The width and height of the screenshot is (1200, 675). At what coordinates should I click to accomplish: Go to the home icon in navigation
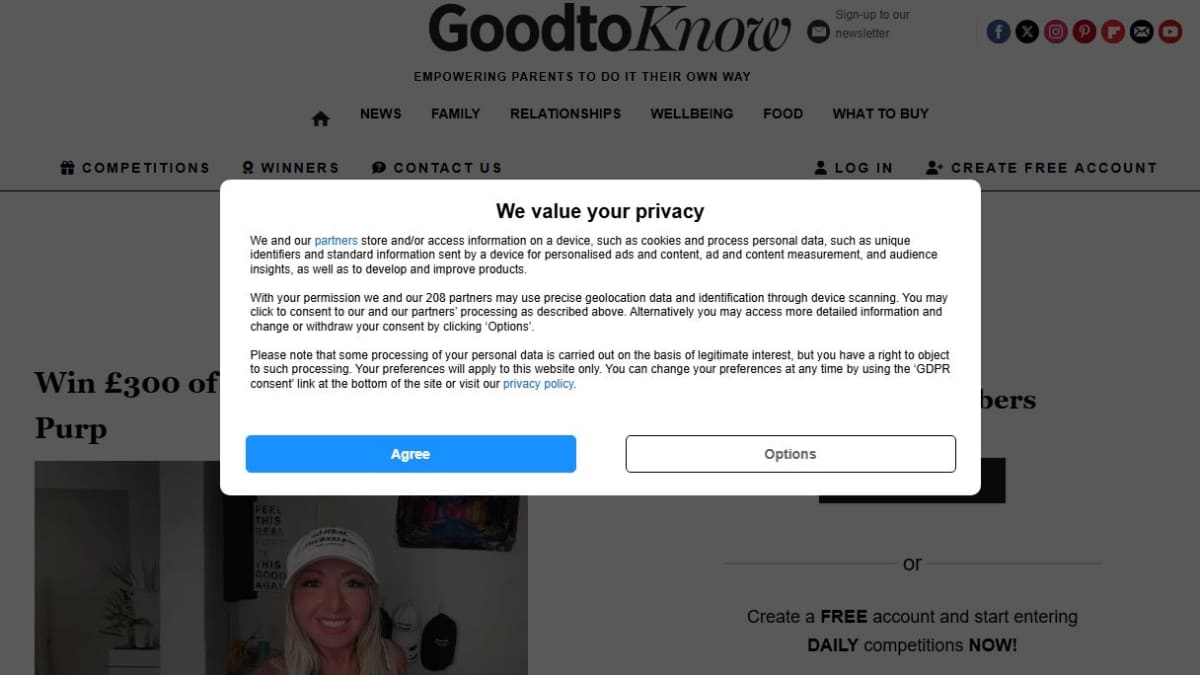tap(320, 118)
